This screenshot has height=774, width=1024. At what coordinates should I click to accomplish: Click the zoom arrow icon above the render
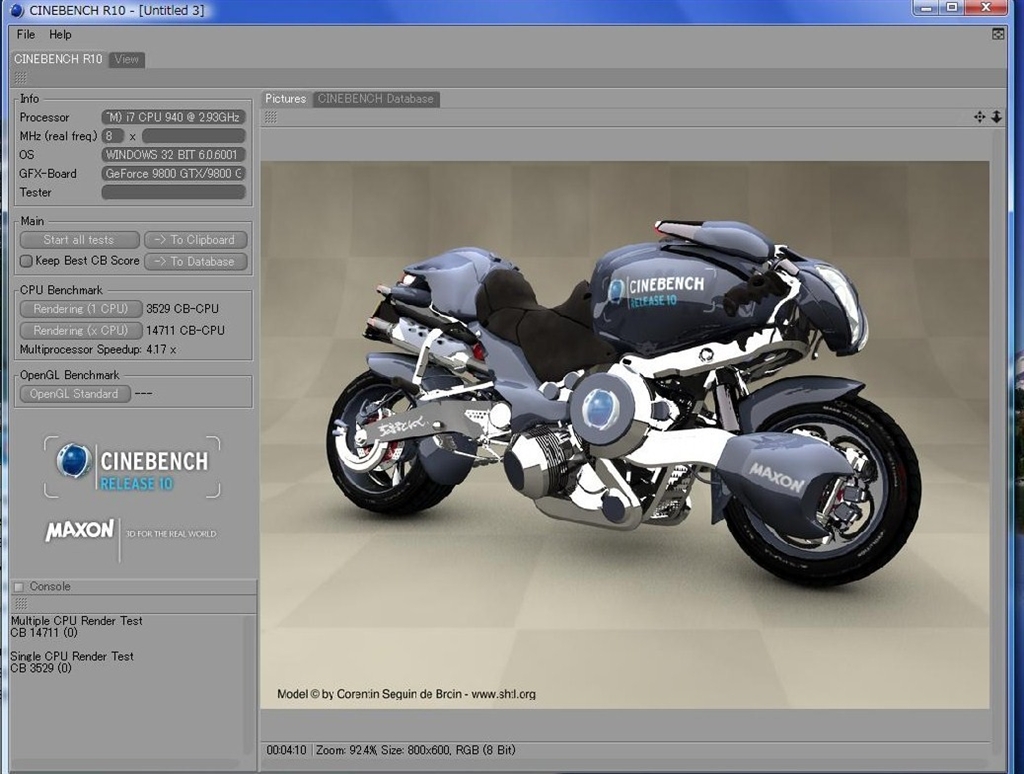[996, 117]
